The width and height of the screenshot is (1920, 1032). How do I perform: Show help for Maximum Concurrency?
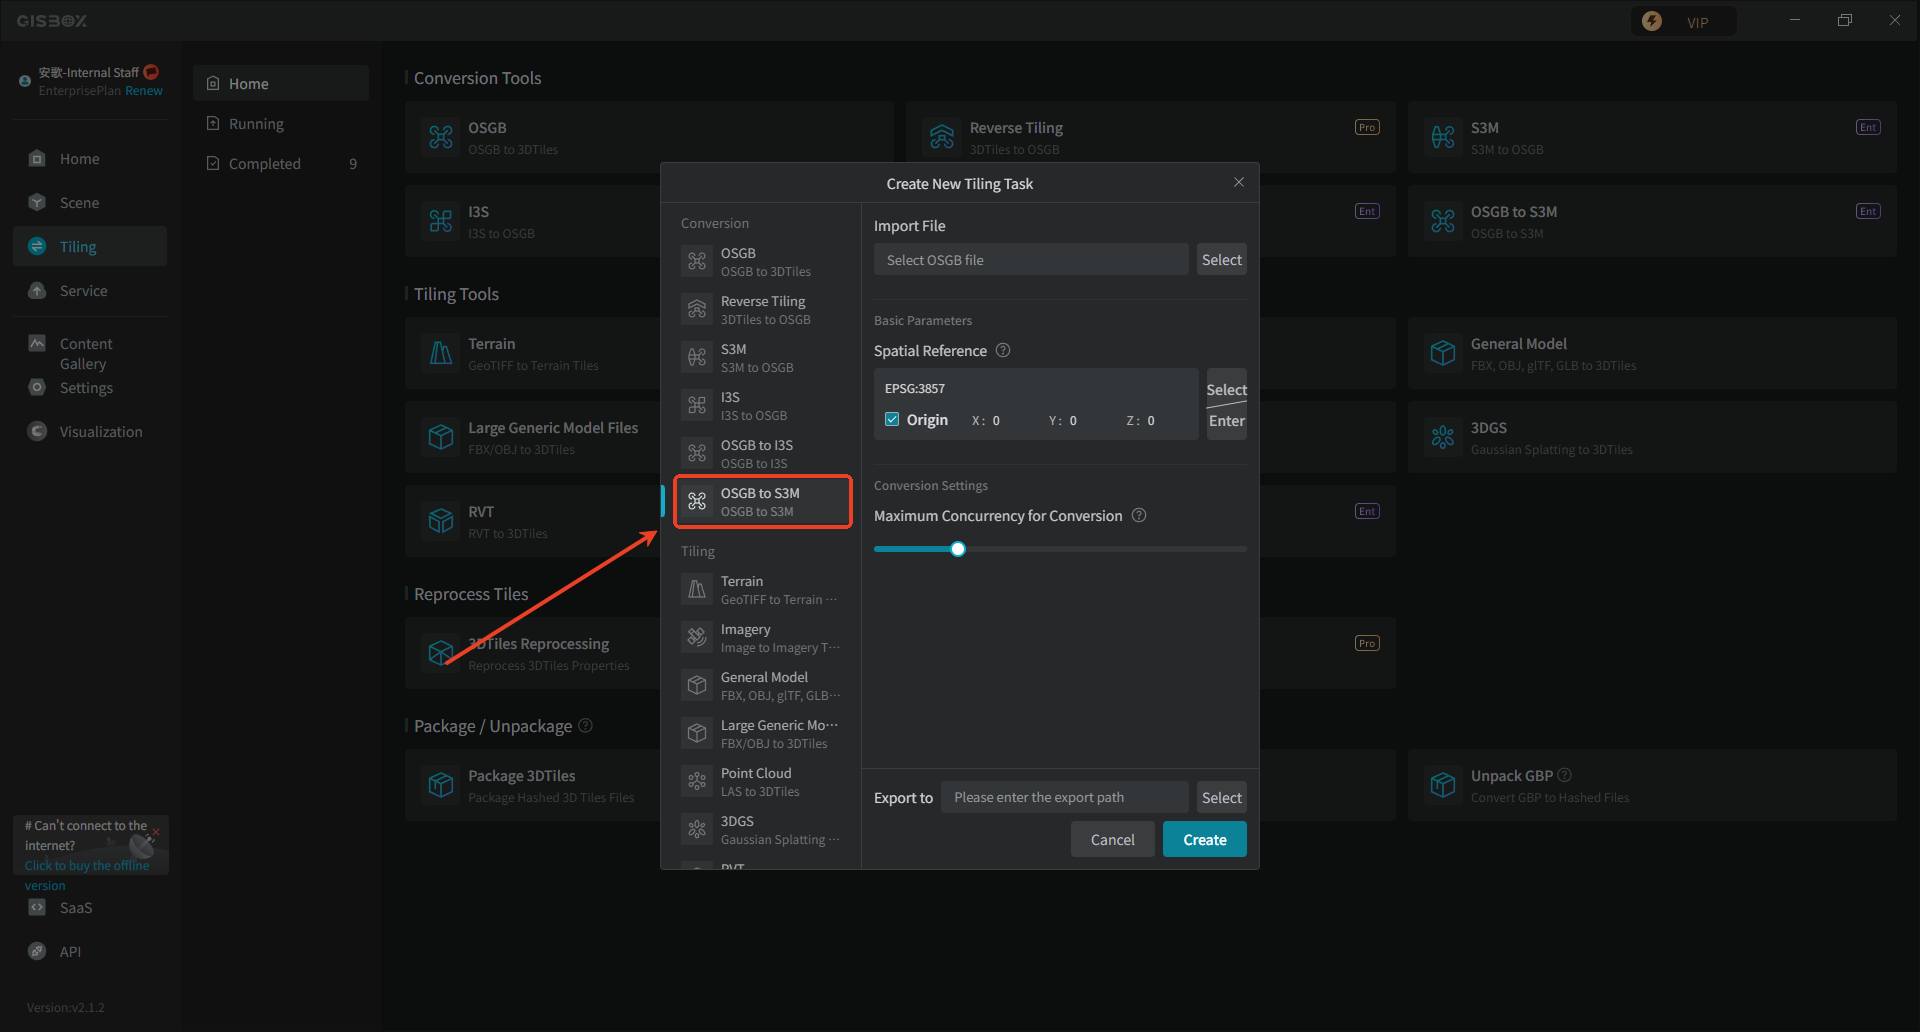click(1138, 515)
